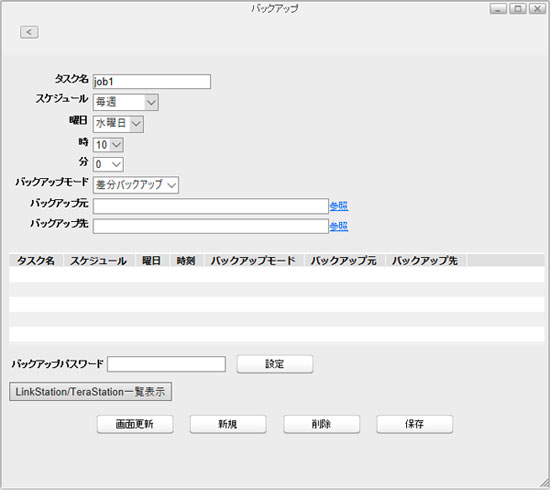This screenshot has width=550, height=490.
Task: Close the バックアップ window
Action: [x=537, y=8]
